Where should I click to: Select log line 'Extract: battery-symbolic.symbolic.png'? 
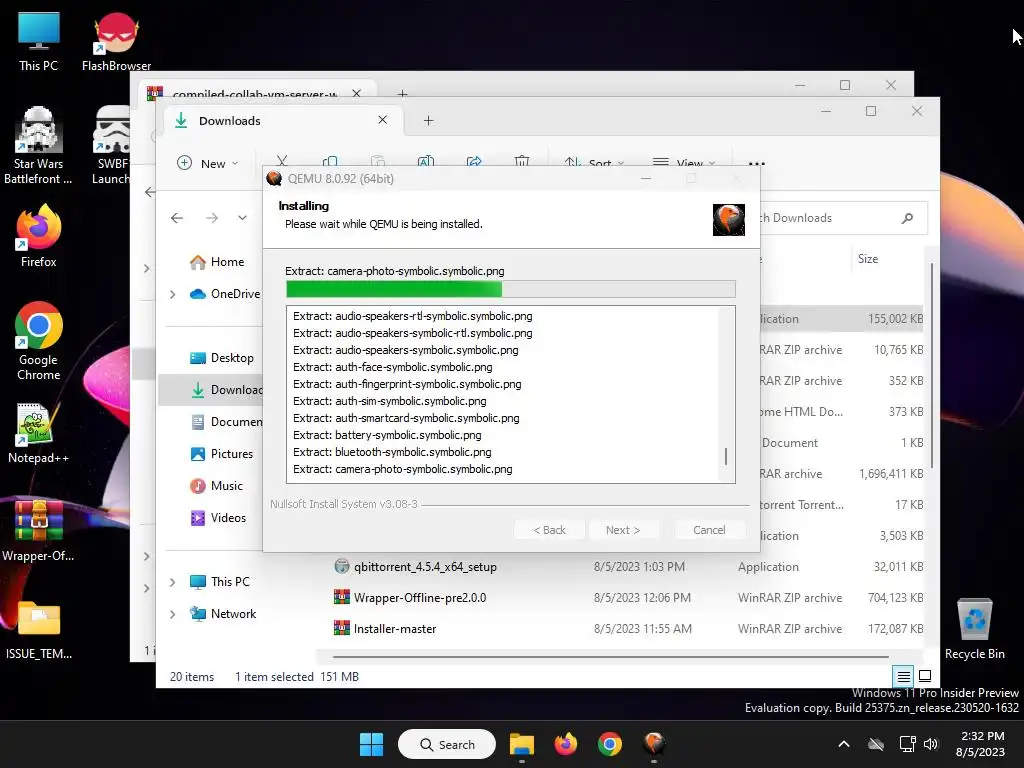click(387, 435)
